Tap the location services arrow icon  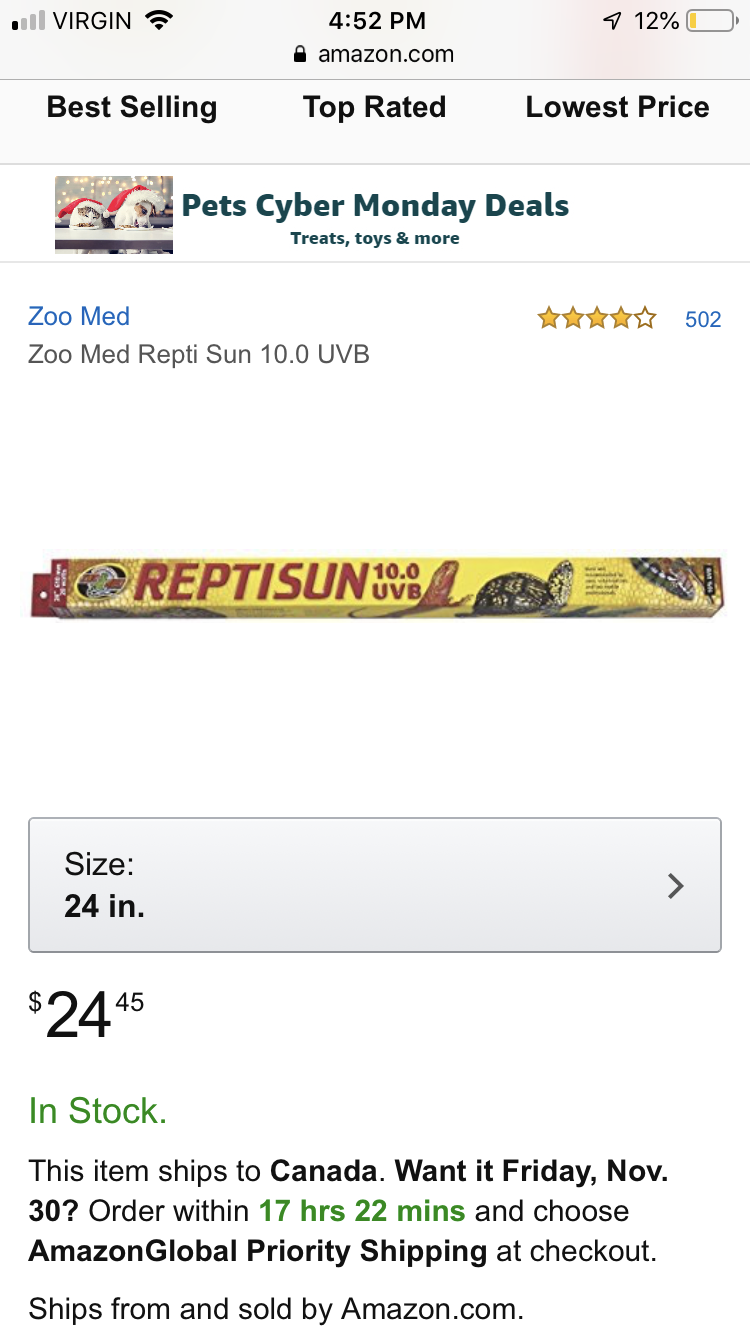(x=611, y=21)
